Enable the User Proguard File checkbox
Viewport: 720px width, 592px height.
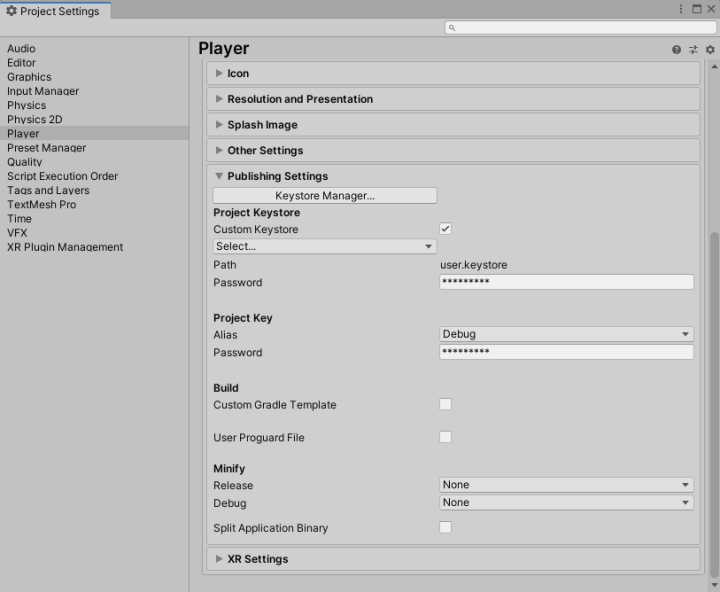point(446,437)
